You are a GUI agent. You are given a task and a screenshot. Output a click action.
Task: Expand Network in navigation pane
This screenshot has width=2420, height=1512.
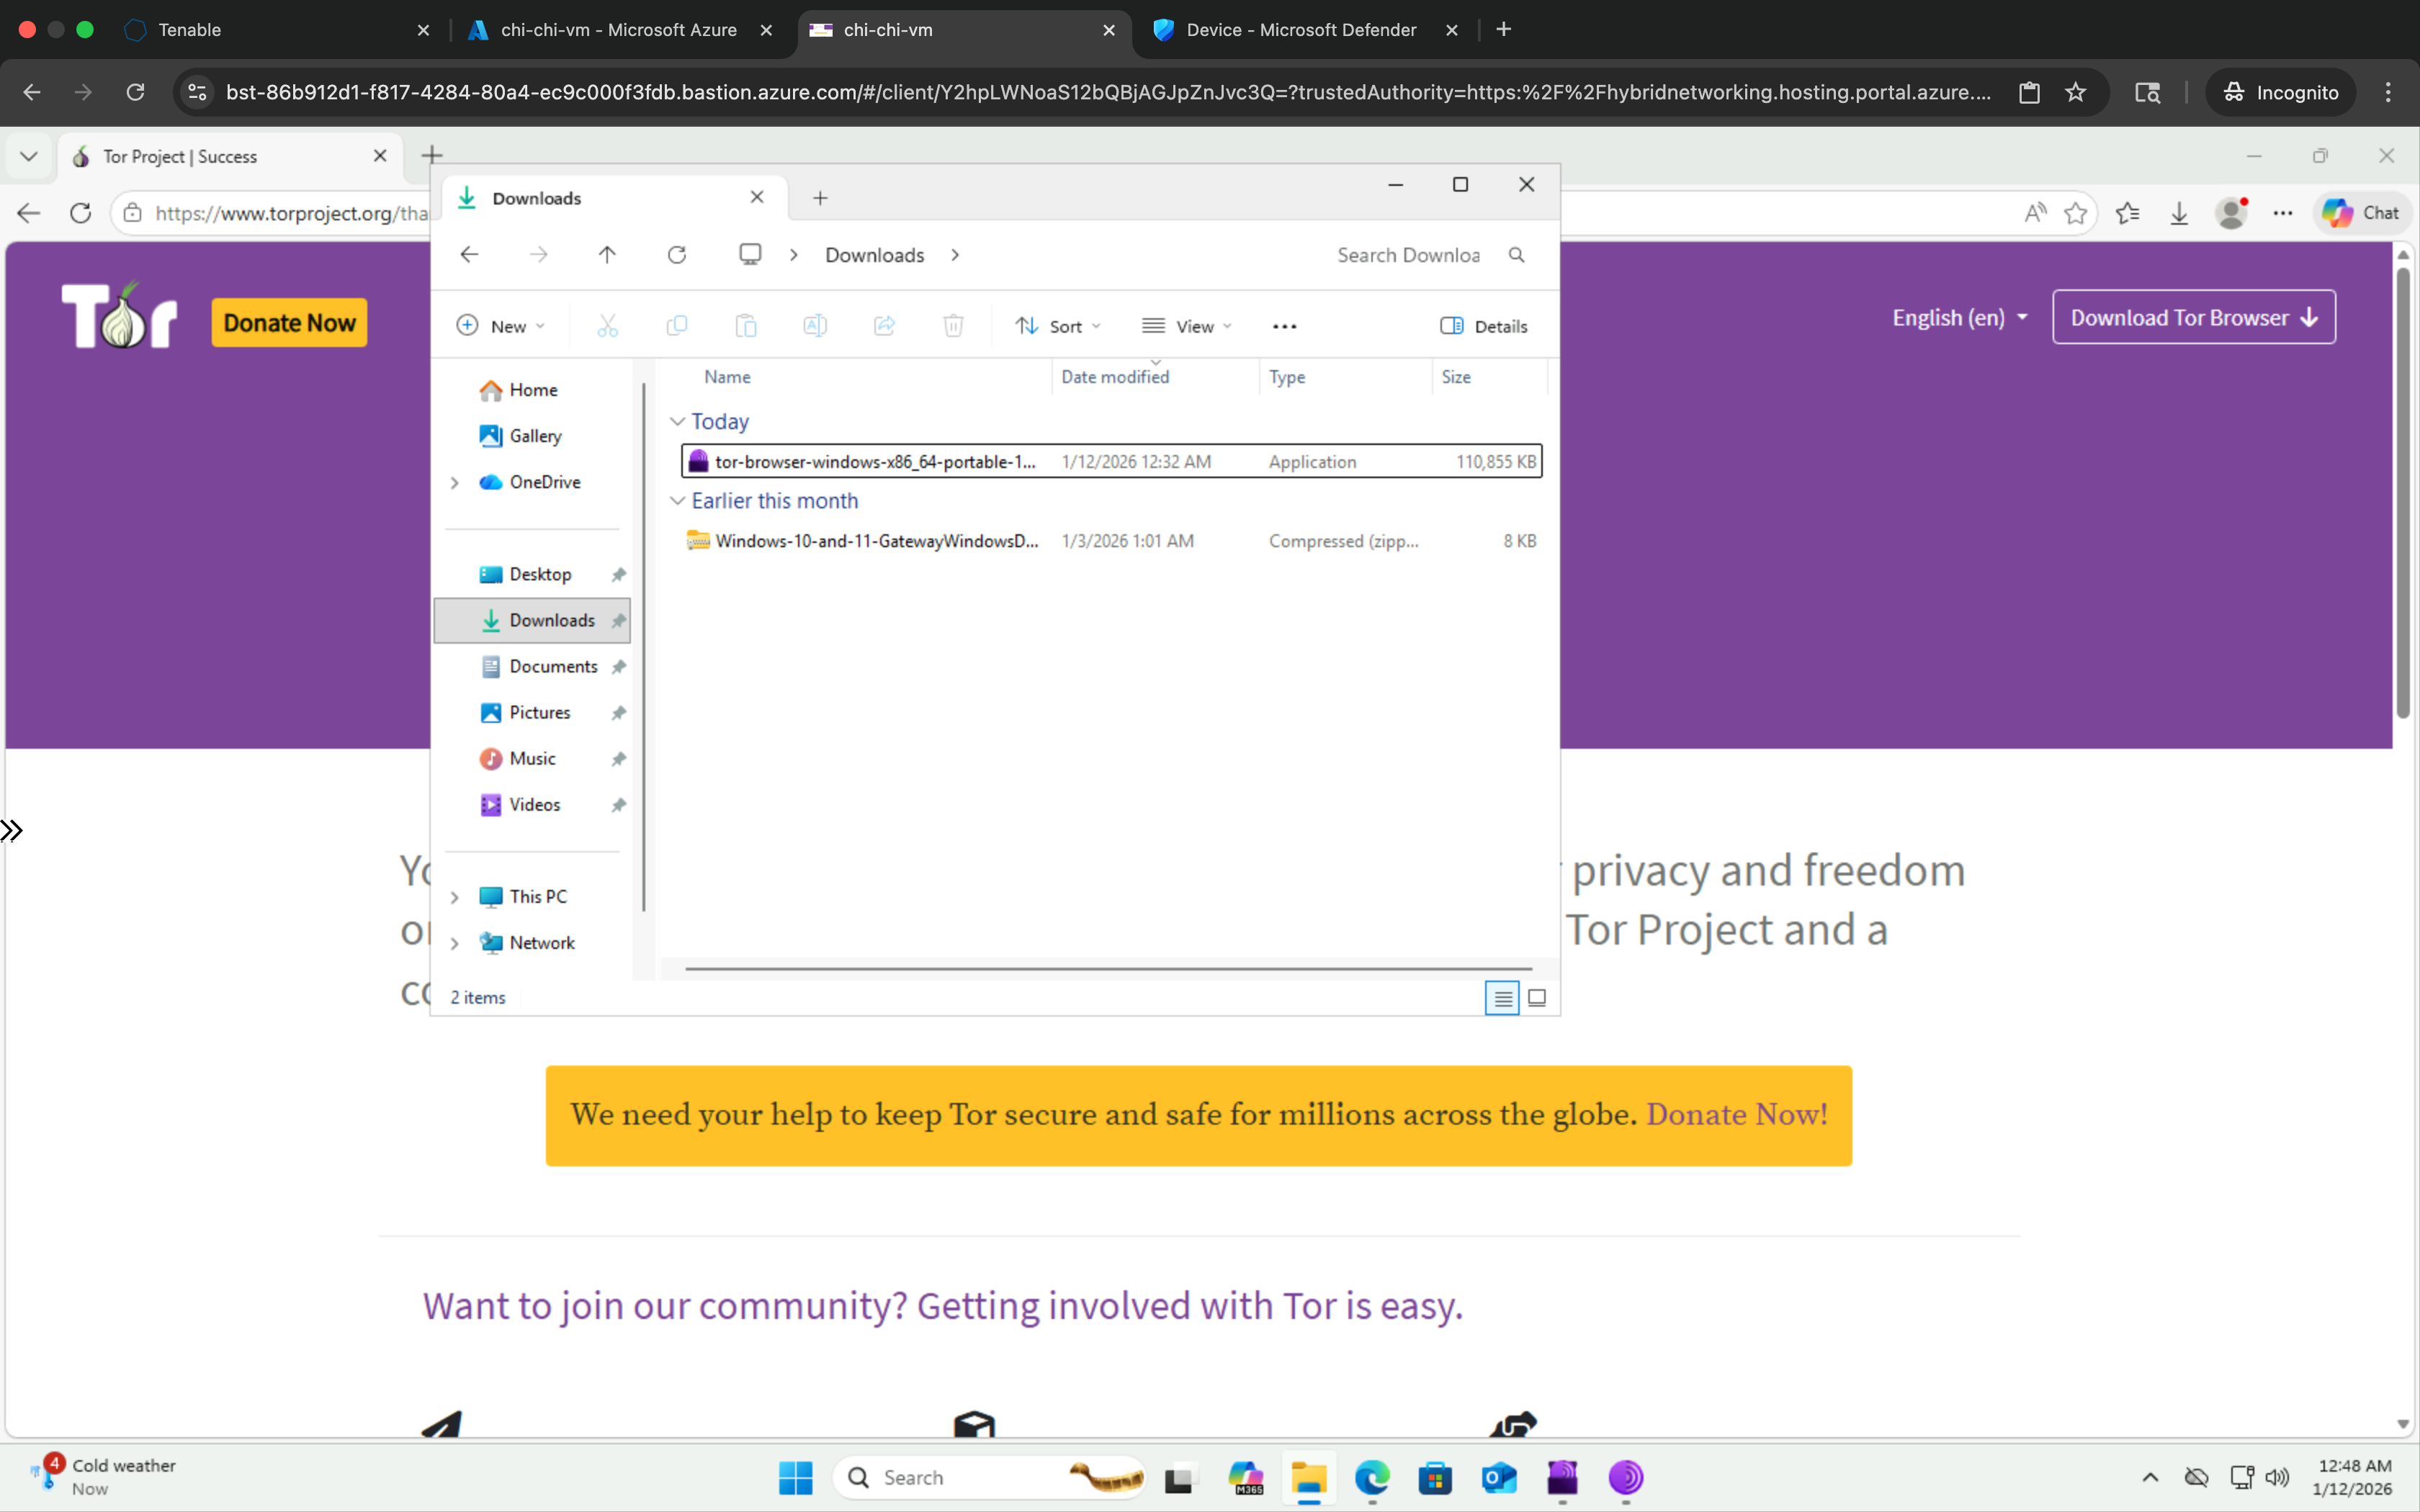pyautogui.click(x=455, y=944)
